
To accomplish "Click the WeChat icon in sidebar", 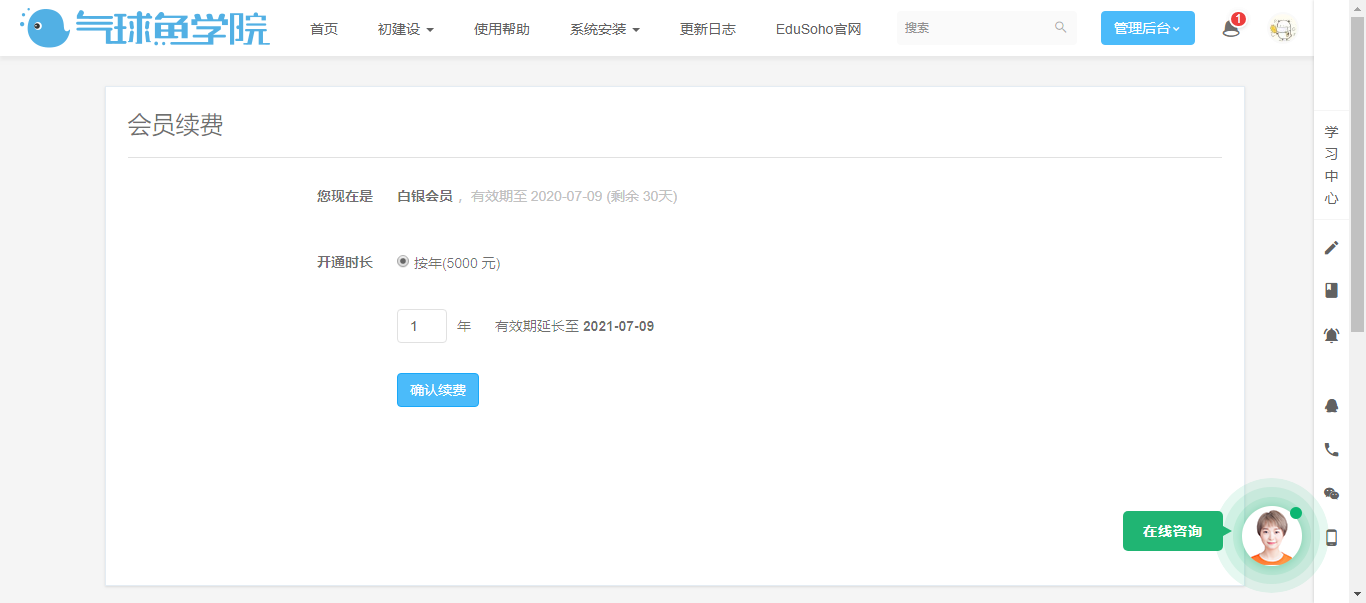I will [x=1331, y=493].
